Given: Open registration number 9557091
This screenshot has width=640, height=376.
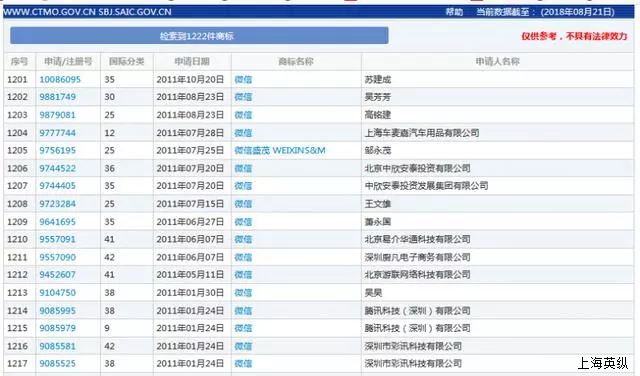Looking at the screenshot, I should [58, 240].
